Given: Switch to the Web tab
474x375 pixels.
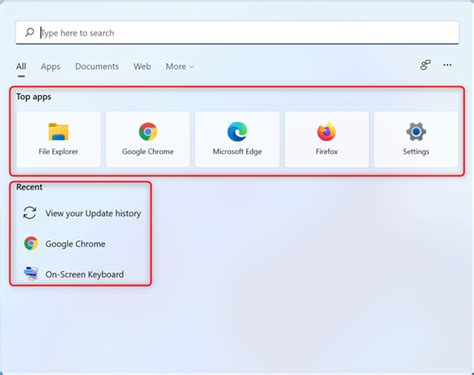Looking at the screenshot, I should point(142,66).
